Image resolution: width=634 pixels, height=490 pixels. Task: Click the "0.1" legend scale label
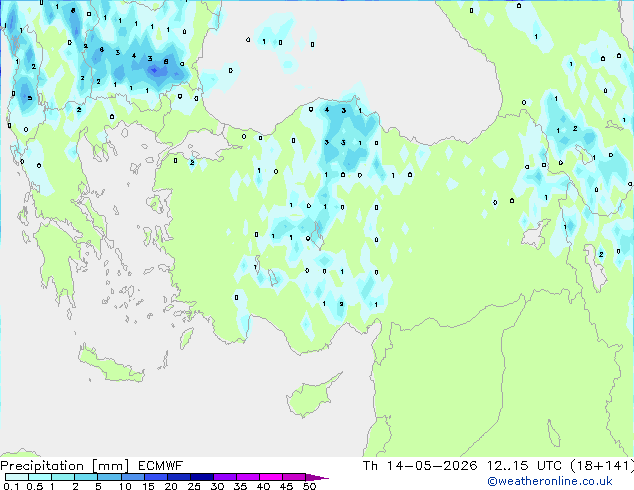pos(11,486)
